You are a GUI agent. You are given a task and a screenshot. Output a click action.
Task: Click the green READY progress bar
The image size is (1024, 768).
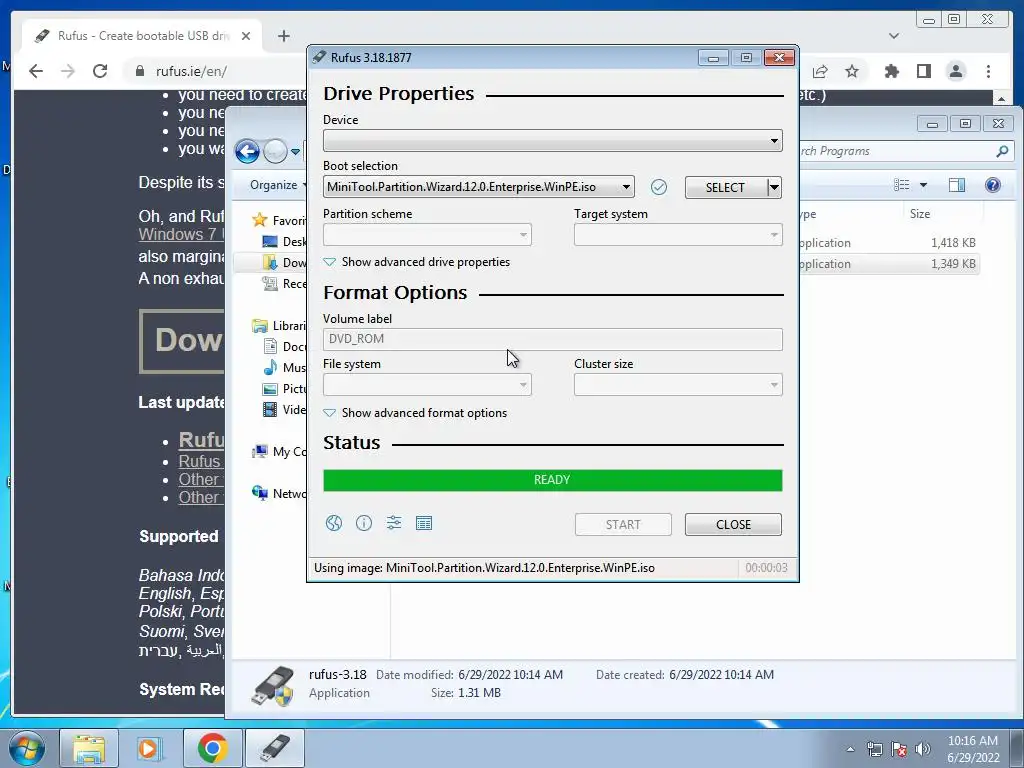[552, 480]
